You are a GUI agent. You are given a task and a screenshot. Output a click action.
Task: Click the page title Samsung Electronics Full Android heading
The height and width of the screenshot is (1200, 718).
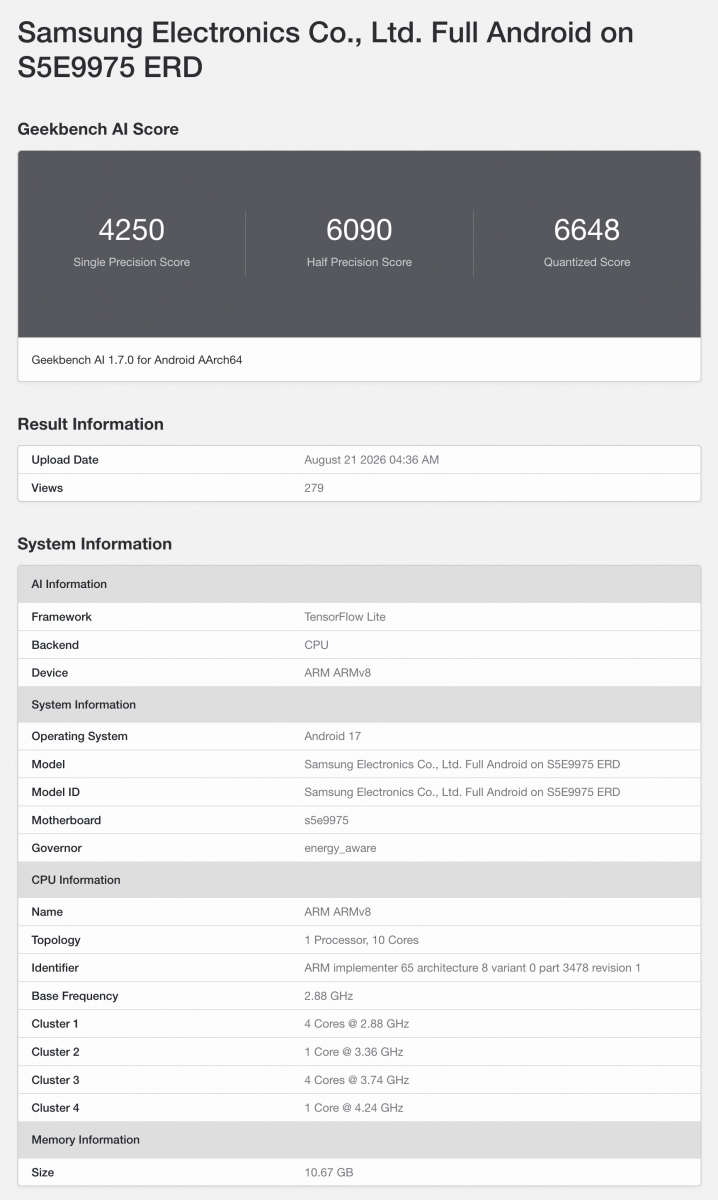(x=326, y=50)
